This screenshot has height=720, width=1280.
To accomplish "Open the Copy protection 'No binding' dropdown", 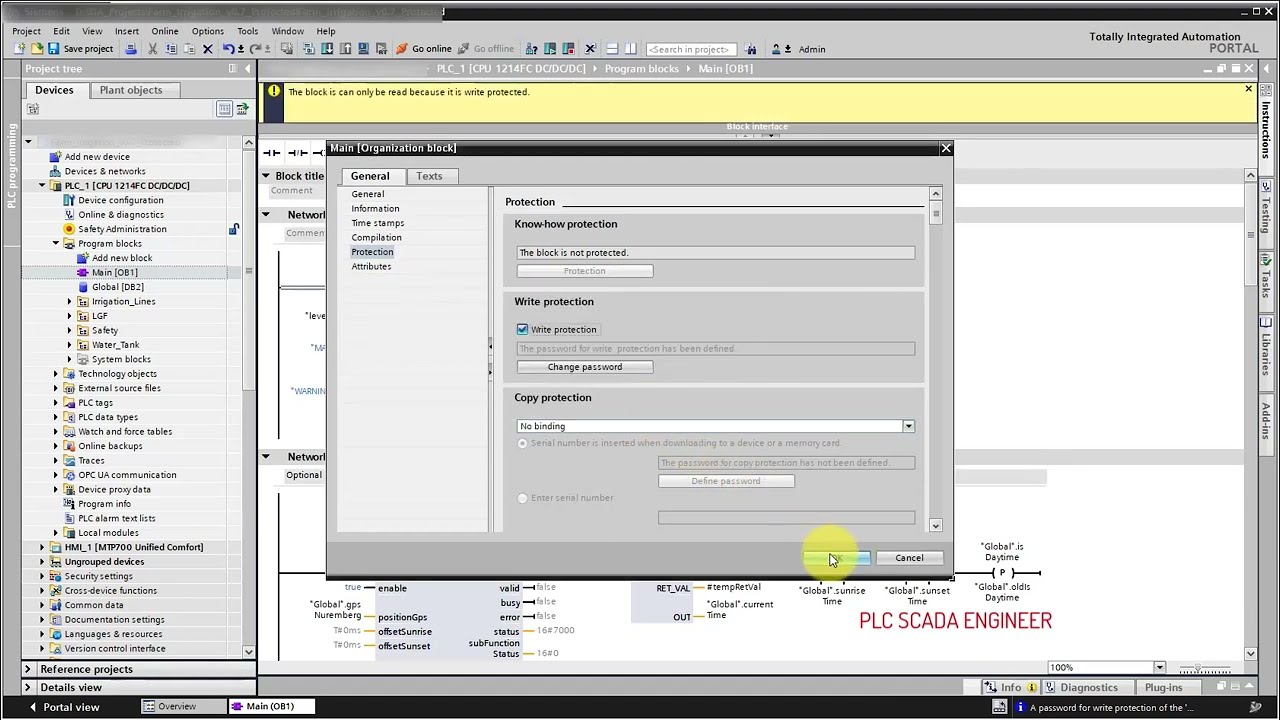I will [x=908, y=426].
